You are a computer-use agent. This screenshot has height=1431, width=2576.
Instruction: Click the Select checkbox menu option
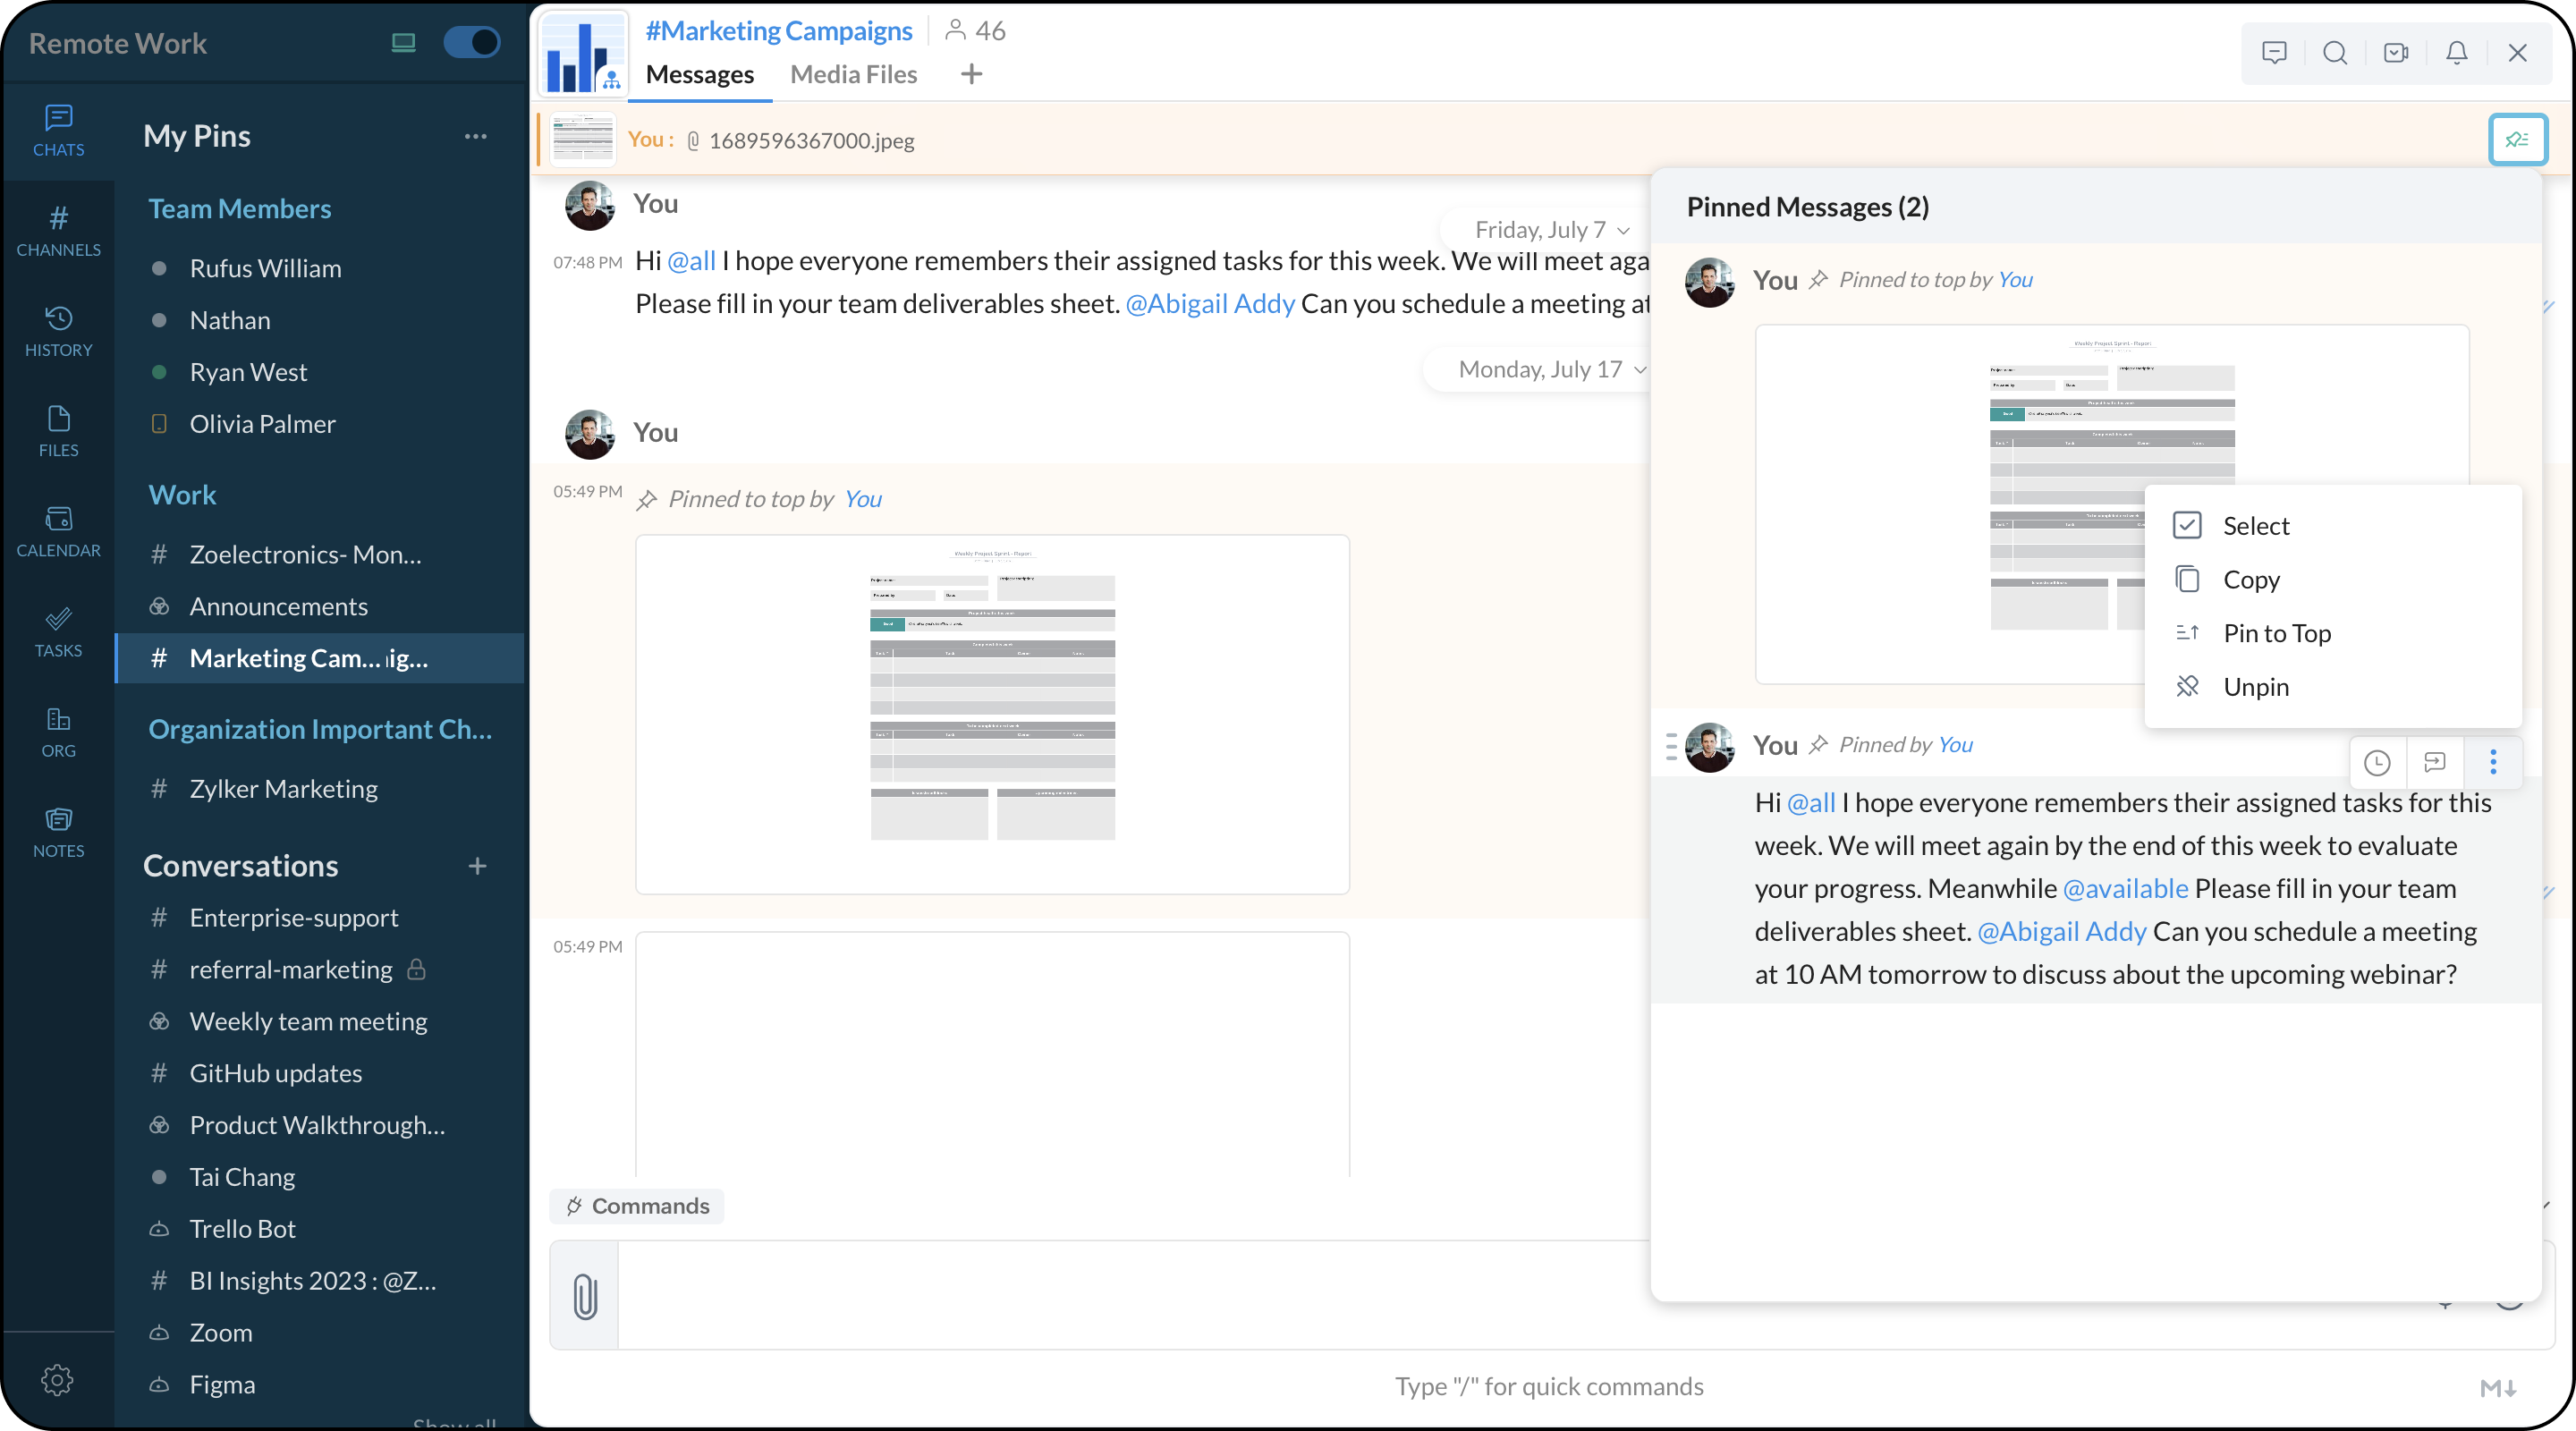[x=2255, y=526]
